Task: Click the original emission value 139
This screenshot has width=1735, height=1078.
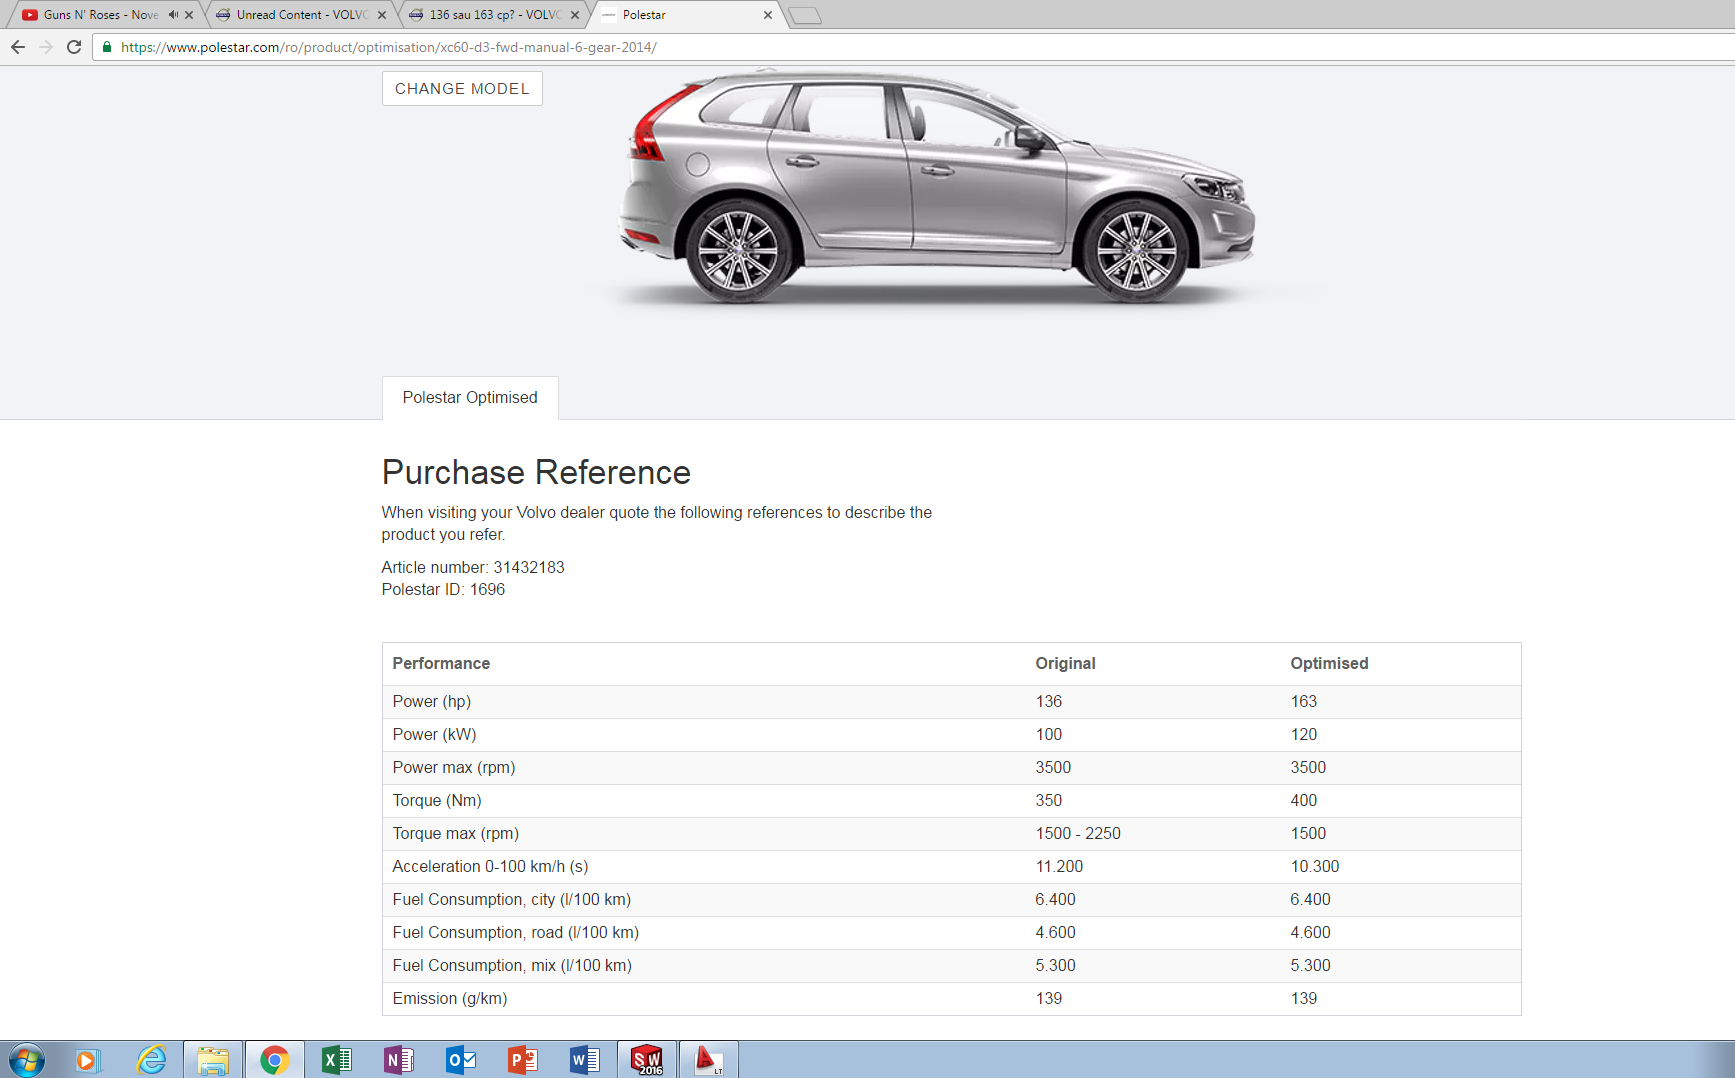Action: (1048, 998)
